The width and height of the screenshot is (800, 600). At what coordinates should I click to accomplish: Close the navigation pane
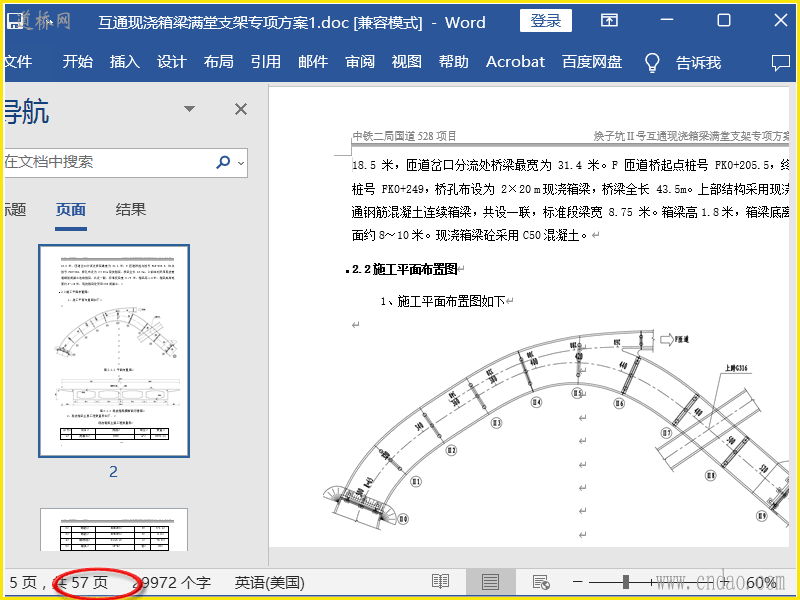point(241,109)
